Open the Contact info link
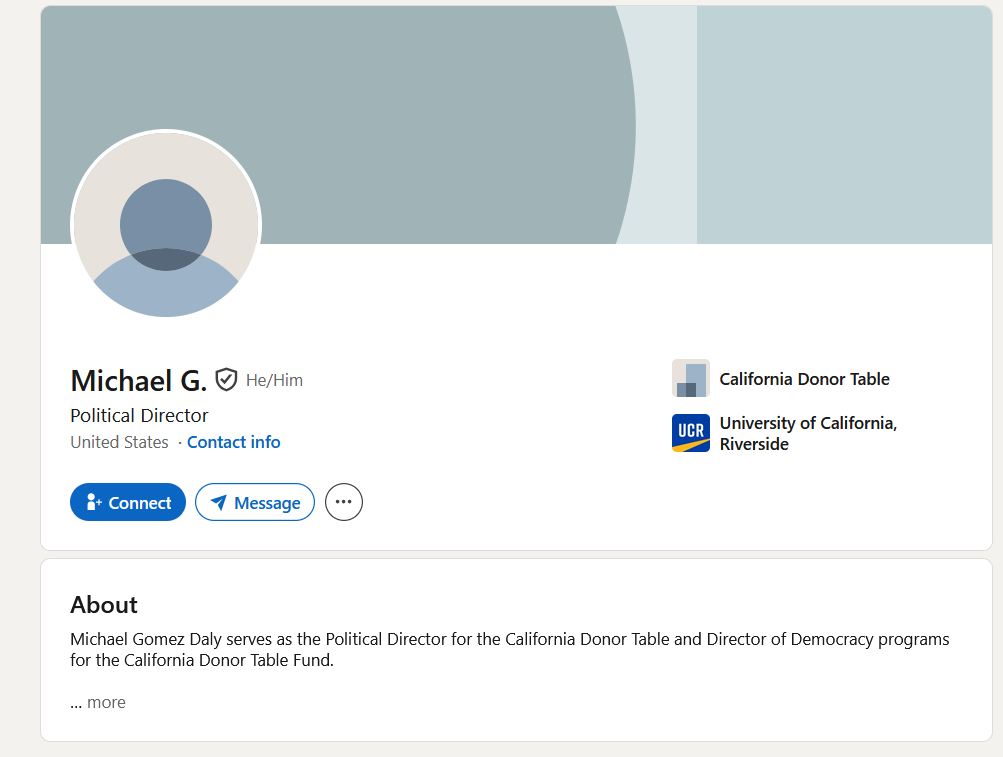 pyautogui.click(x=233, y=442)
